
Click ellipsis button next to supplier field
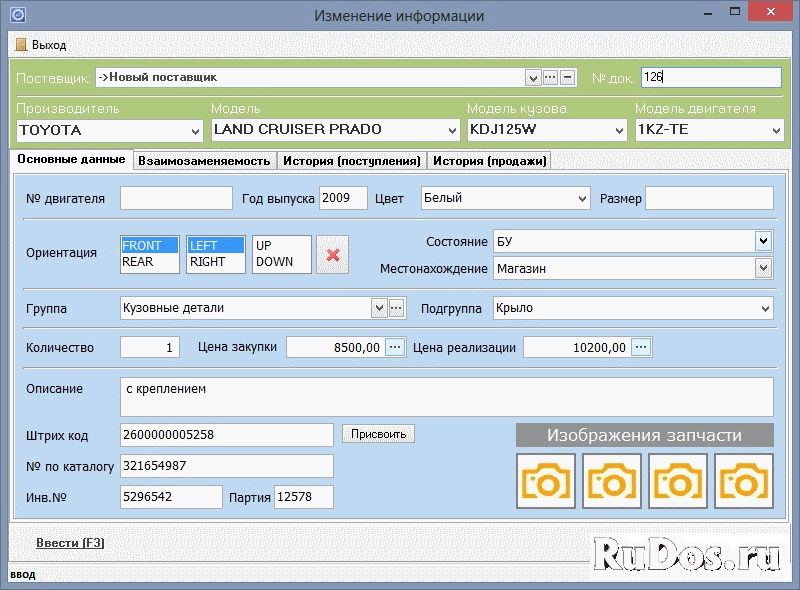click(x=550, y=78)
